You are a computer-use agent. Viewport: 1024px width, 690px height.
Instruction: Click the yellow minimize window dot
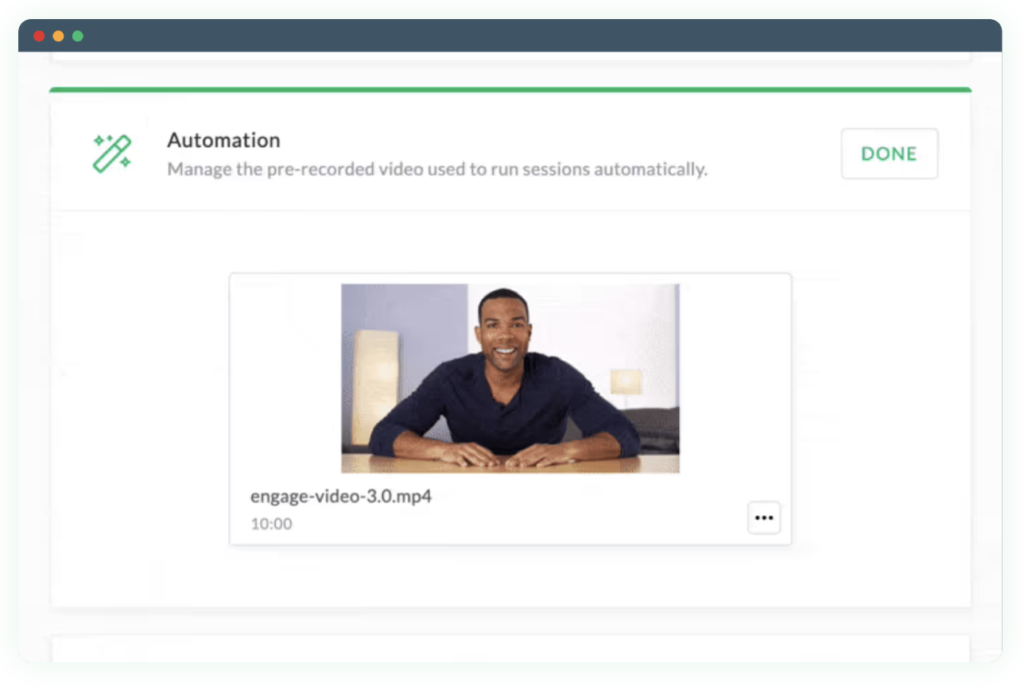[x=58, y=36]
